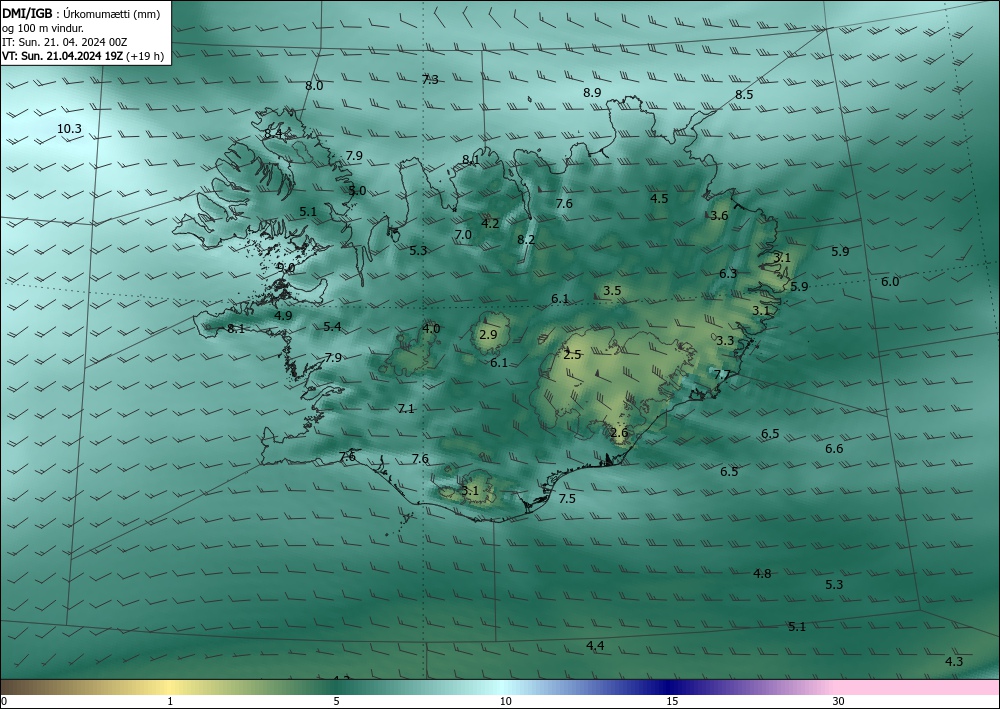The height and width of the screenshot is (709, 1000).
Task: Click the 9.0 value in Breiðafjörður bay
Action: pyautogui.click(x=286, y=268)
